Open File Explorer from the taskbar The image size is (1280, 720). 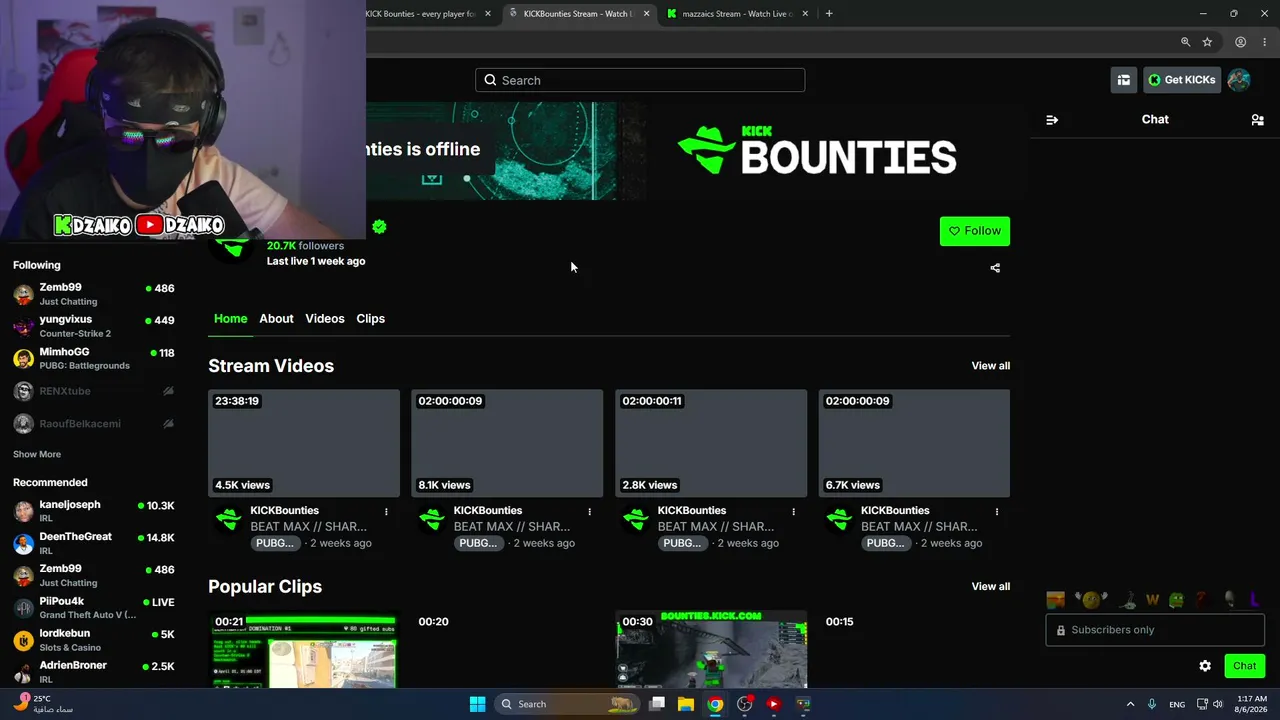pyautogui.click(x=686, y=704)
